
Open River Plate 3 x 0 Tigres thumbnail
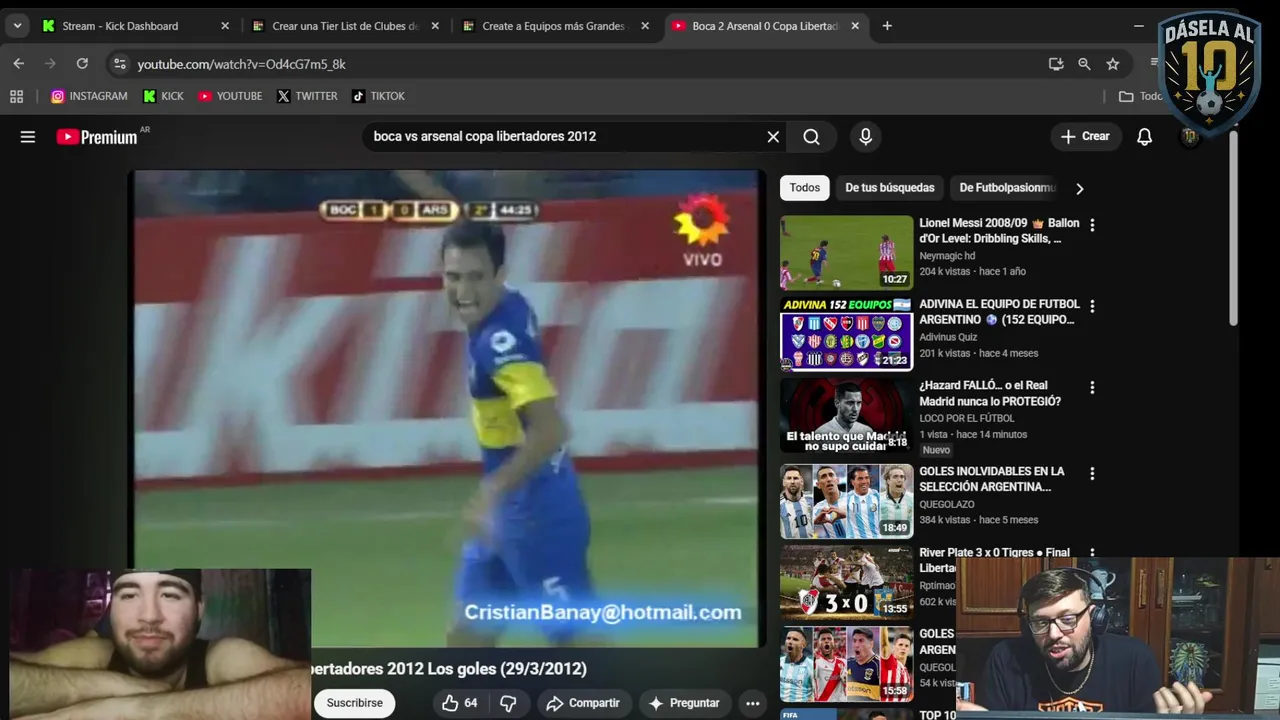(x=847, y=582)
